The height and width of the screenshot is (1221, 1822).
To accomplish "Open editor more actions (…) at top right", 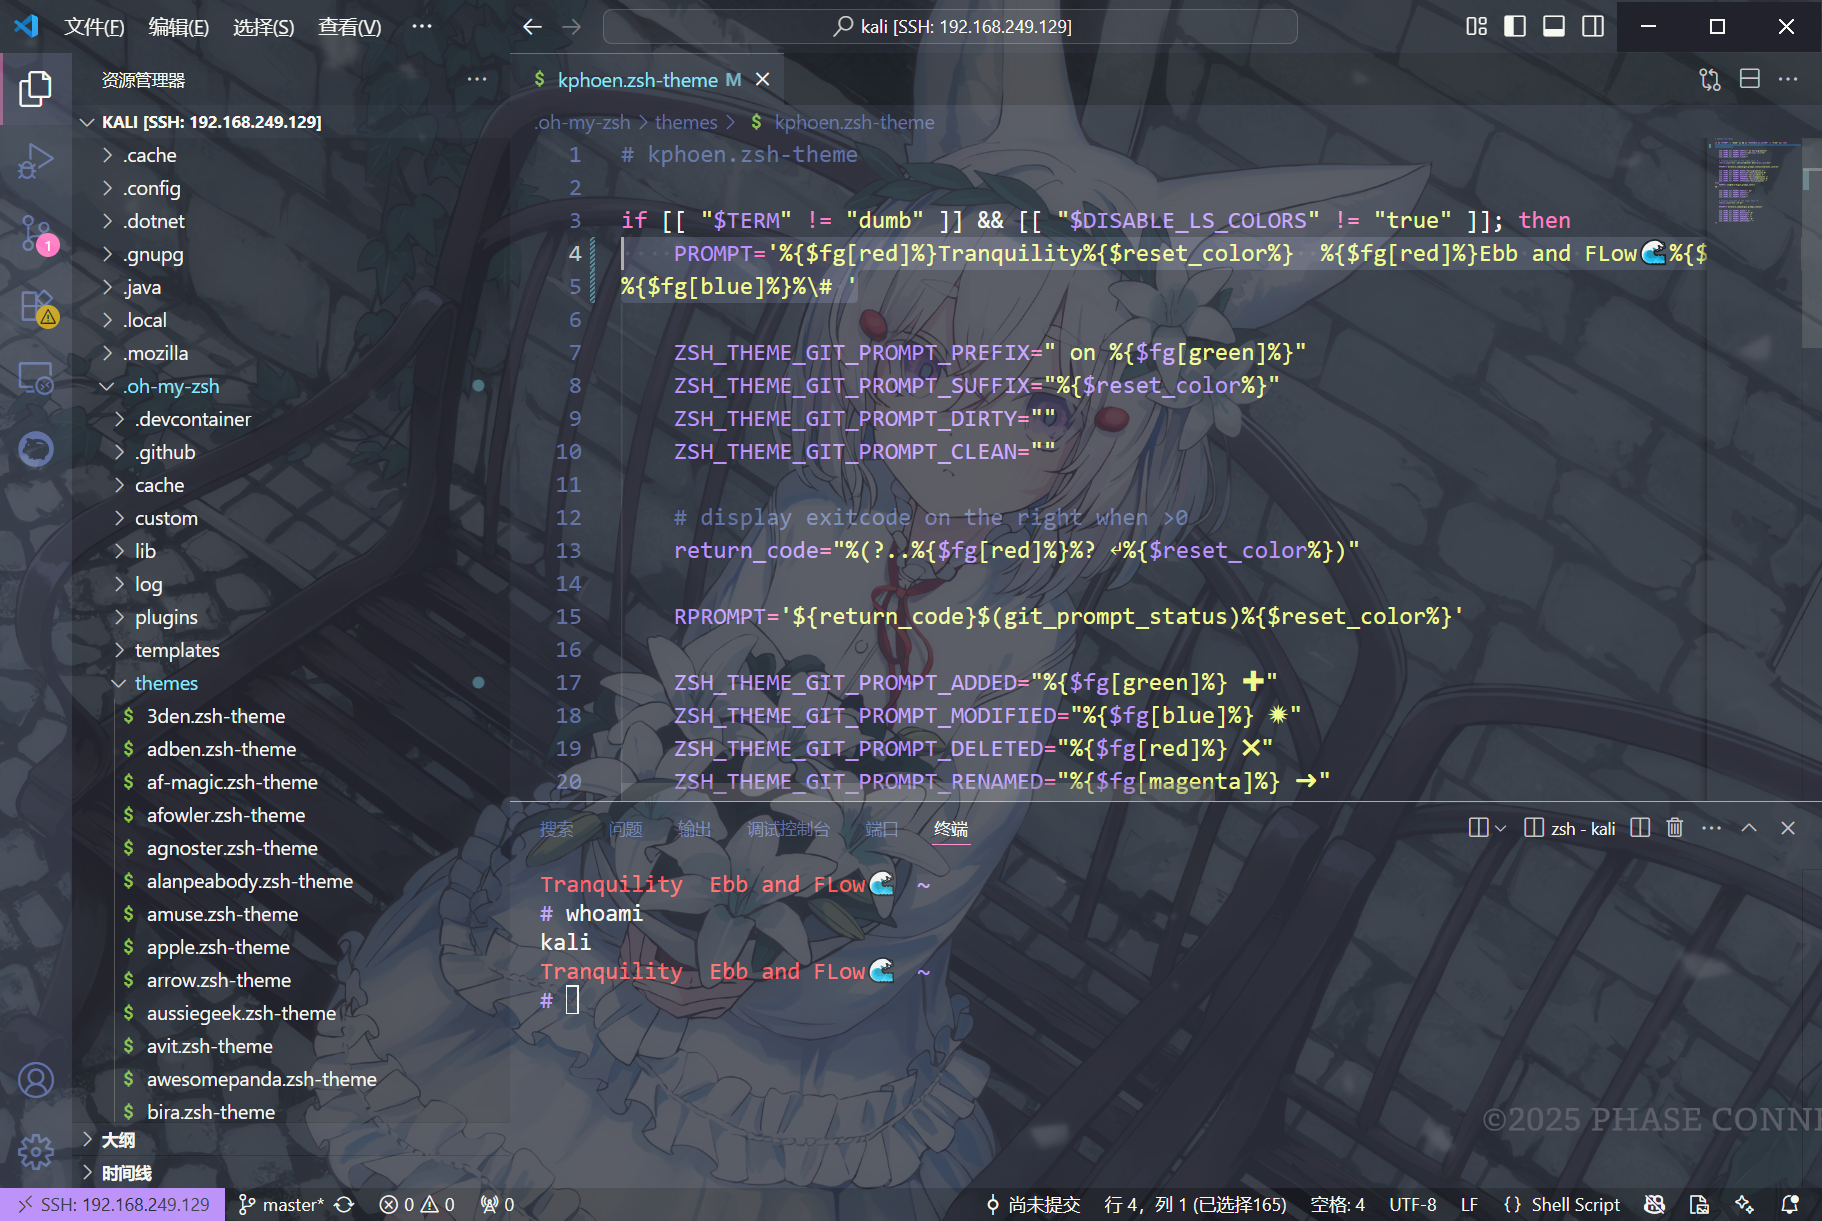I will pos(1788,79).
